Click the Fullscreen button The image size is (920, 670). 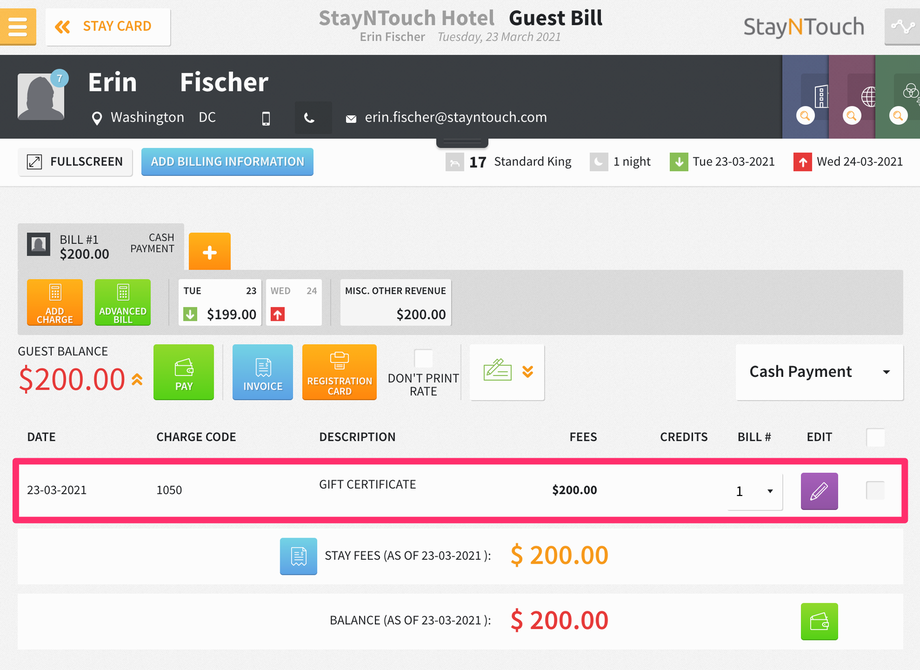(75, 162)
